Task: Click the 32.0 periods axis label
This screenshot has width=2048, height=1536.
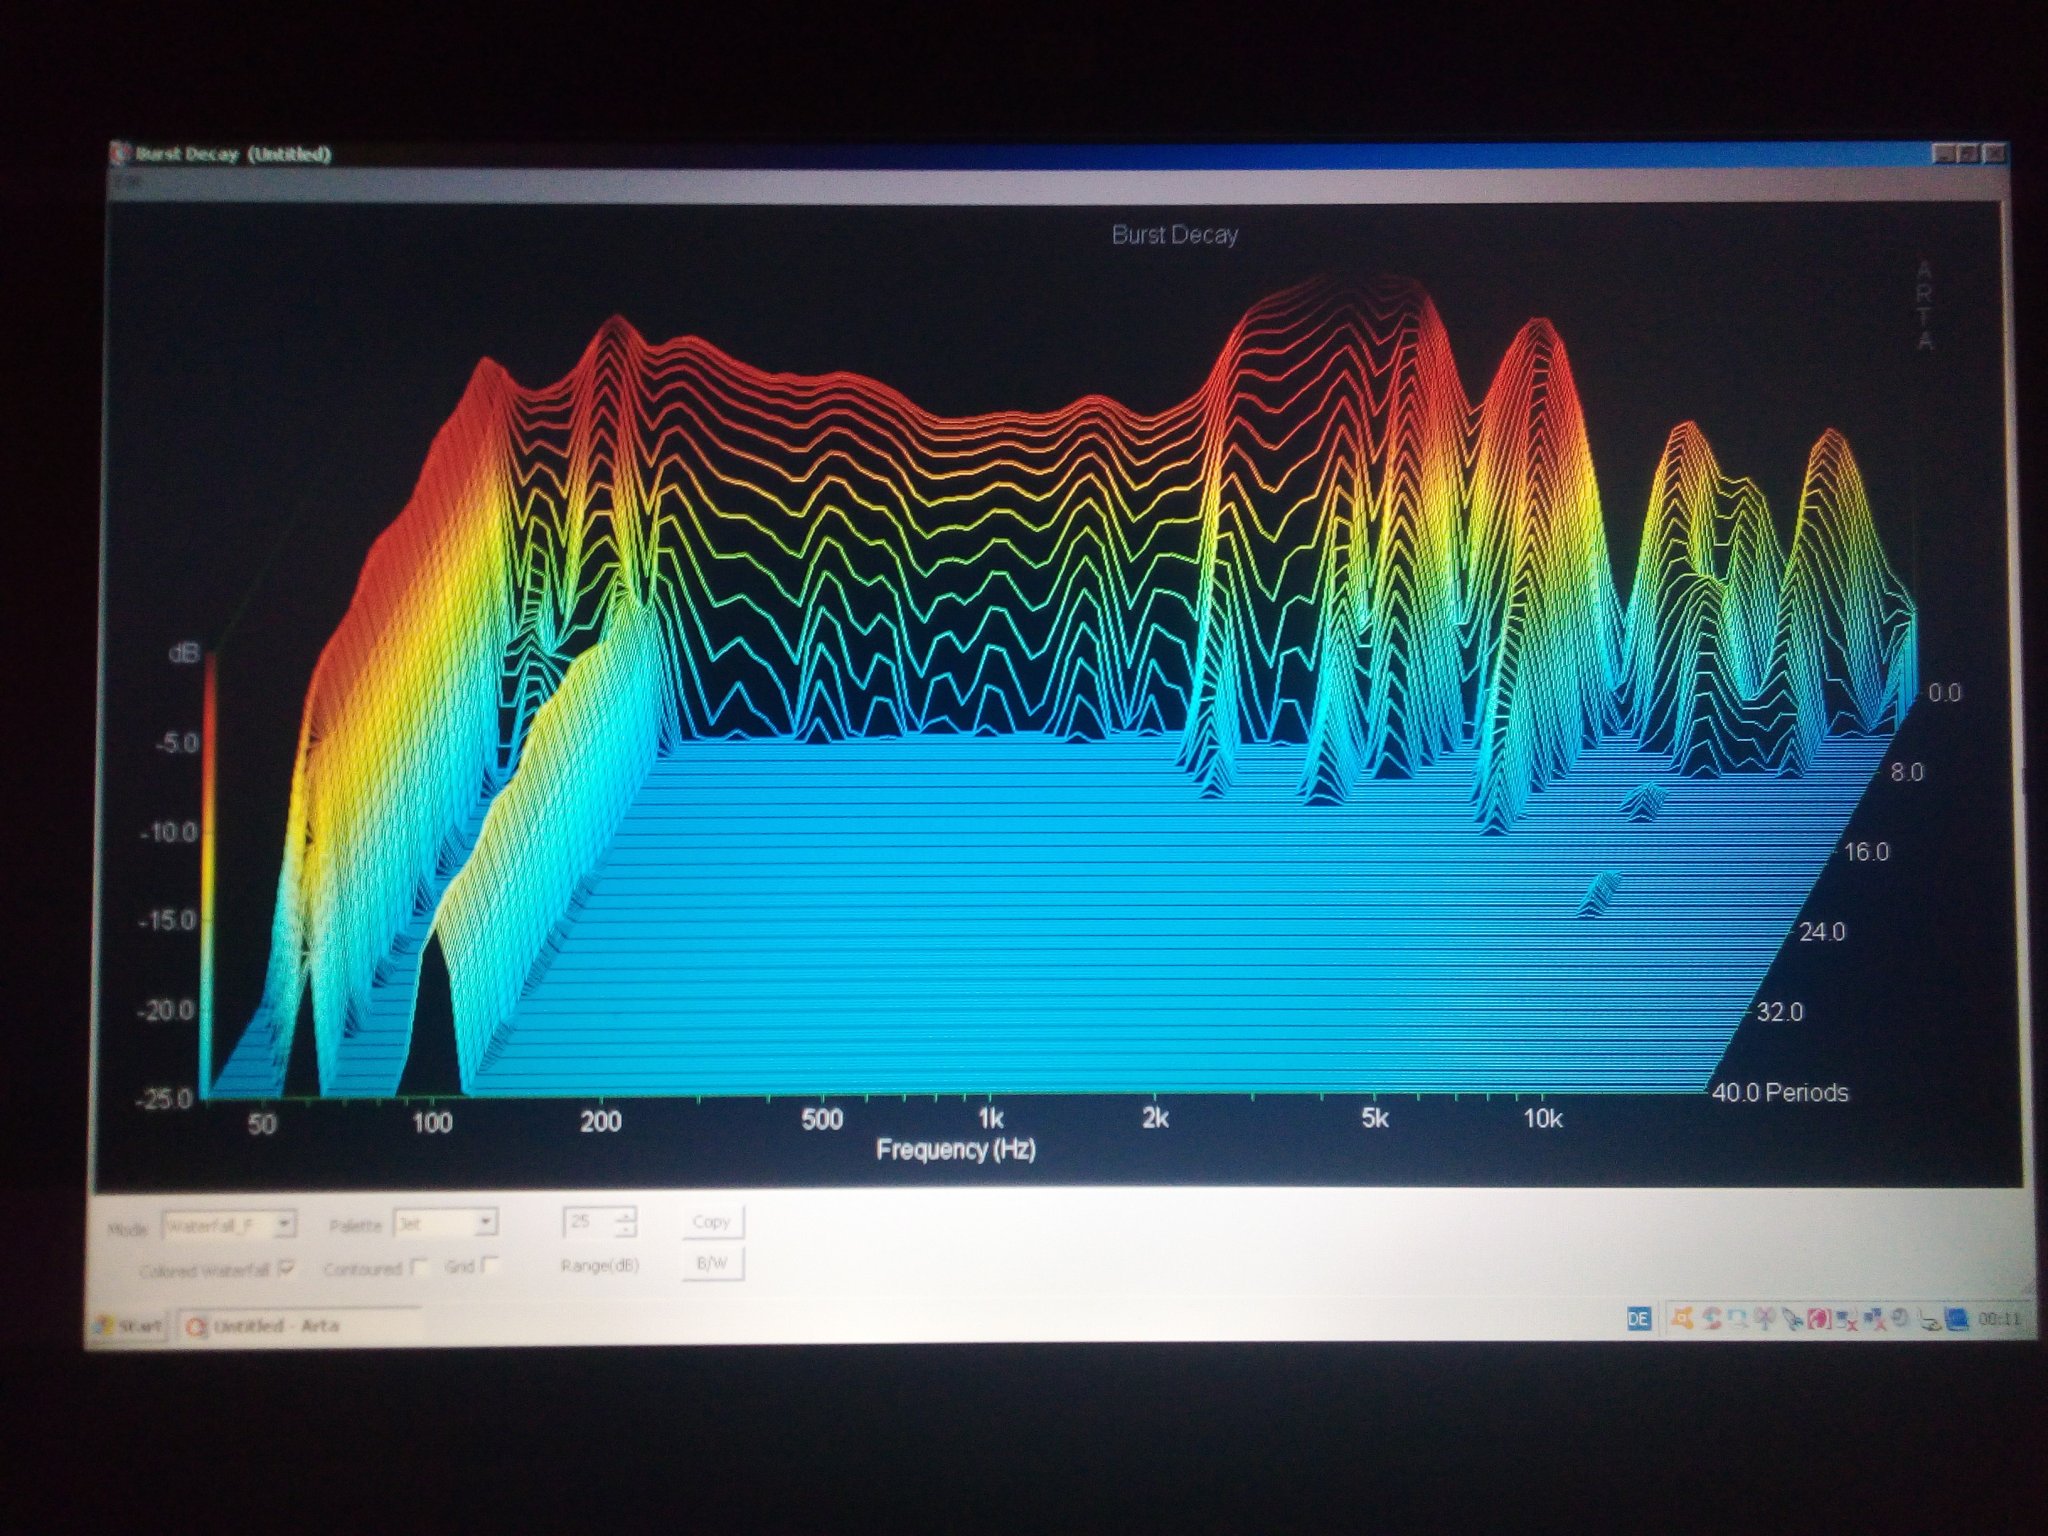Action: click(1780, 1012)
